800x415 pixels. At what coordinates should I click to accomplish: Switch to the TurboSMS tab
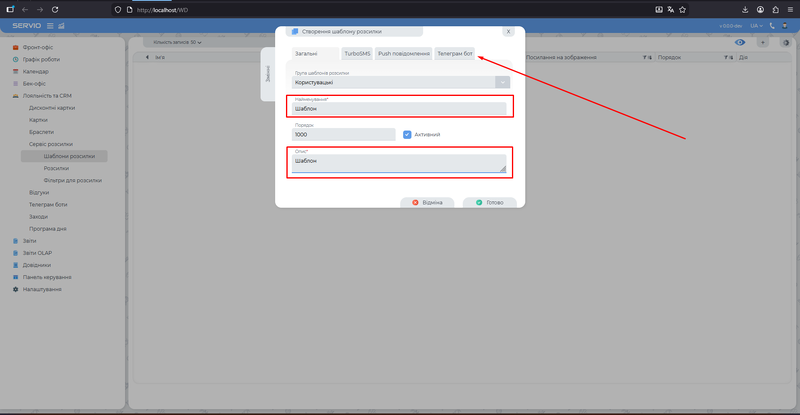pyautogui.click(x=356, y=54)
